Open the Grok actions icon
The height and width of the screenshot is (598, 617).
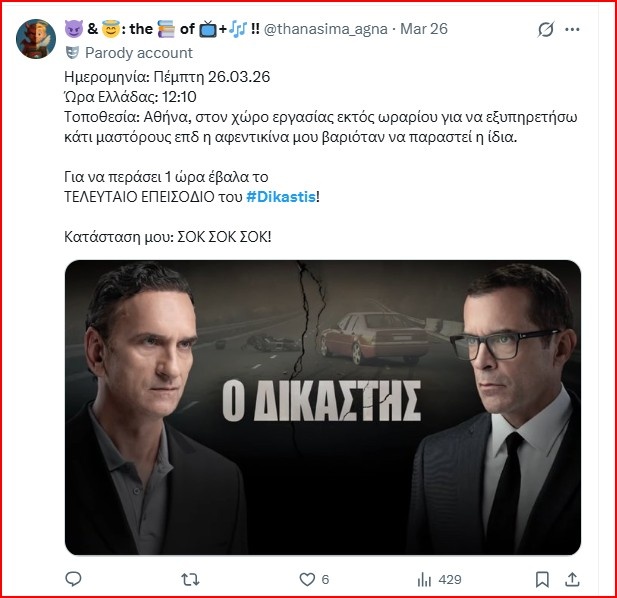click(x=546, y=31)
